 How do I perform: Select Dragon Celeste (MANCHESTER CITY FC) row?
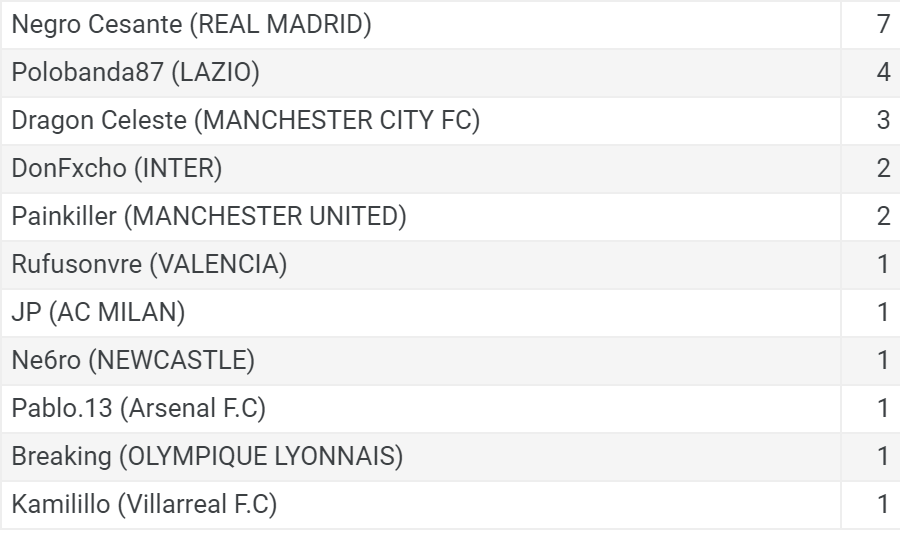[x=450, y=121]
